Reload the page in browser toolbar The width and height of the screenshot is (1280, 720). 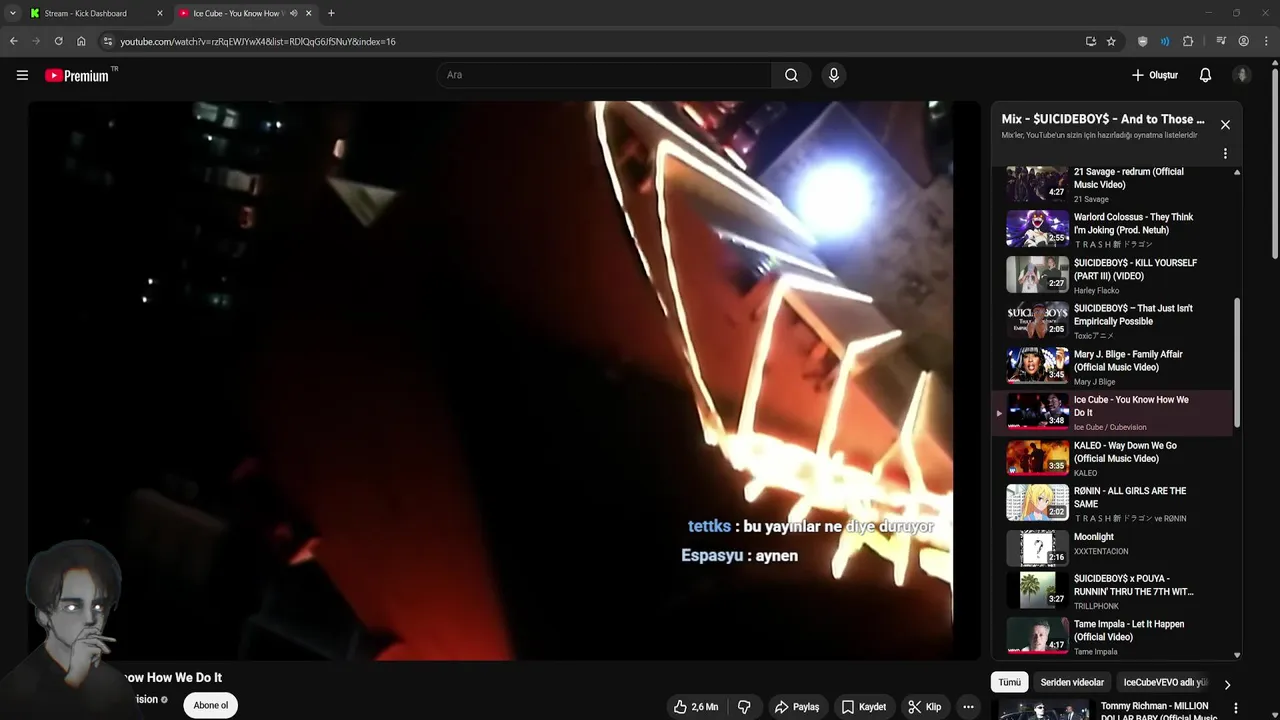pos(58,41)
